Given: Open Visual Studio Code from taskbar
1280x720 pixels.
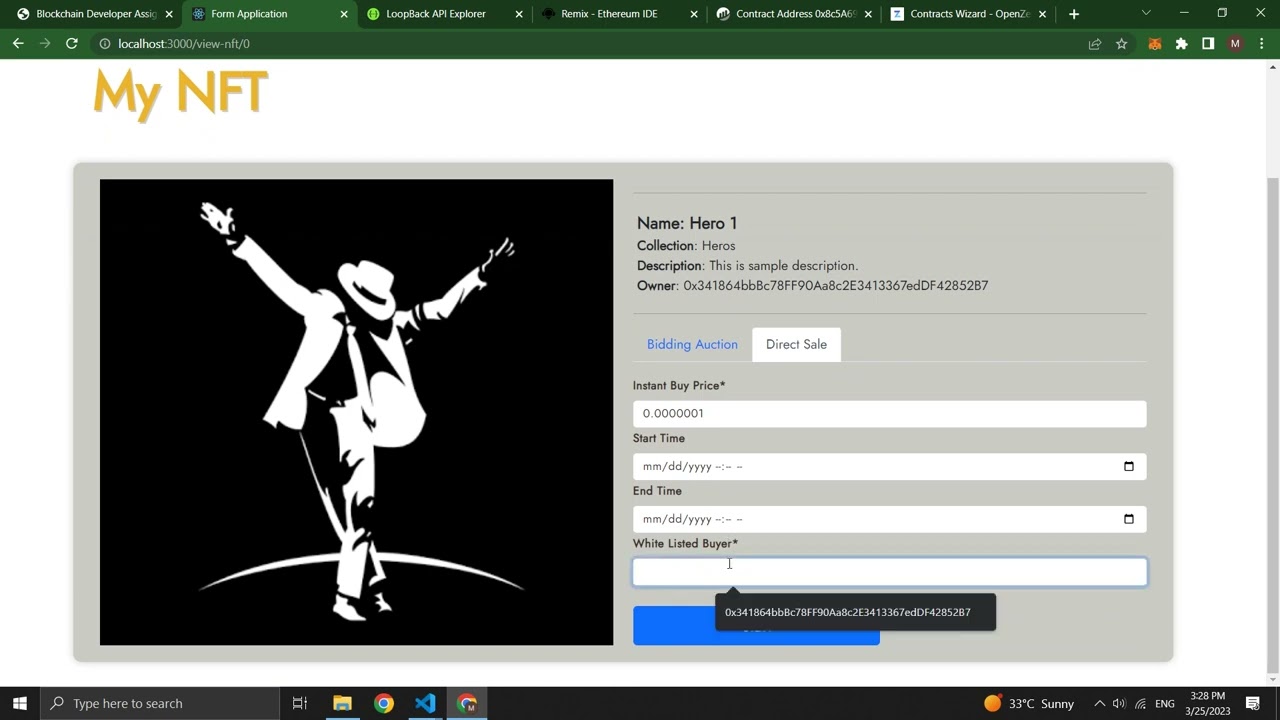Looking at the screenshot, I should coord(425,703).
